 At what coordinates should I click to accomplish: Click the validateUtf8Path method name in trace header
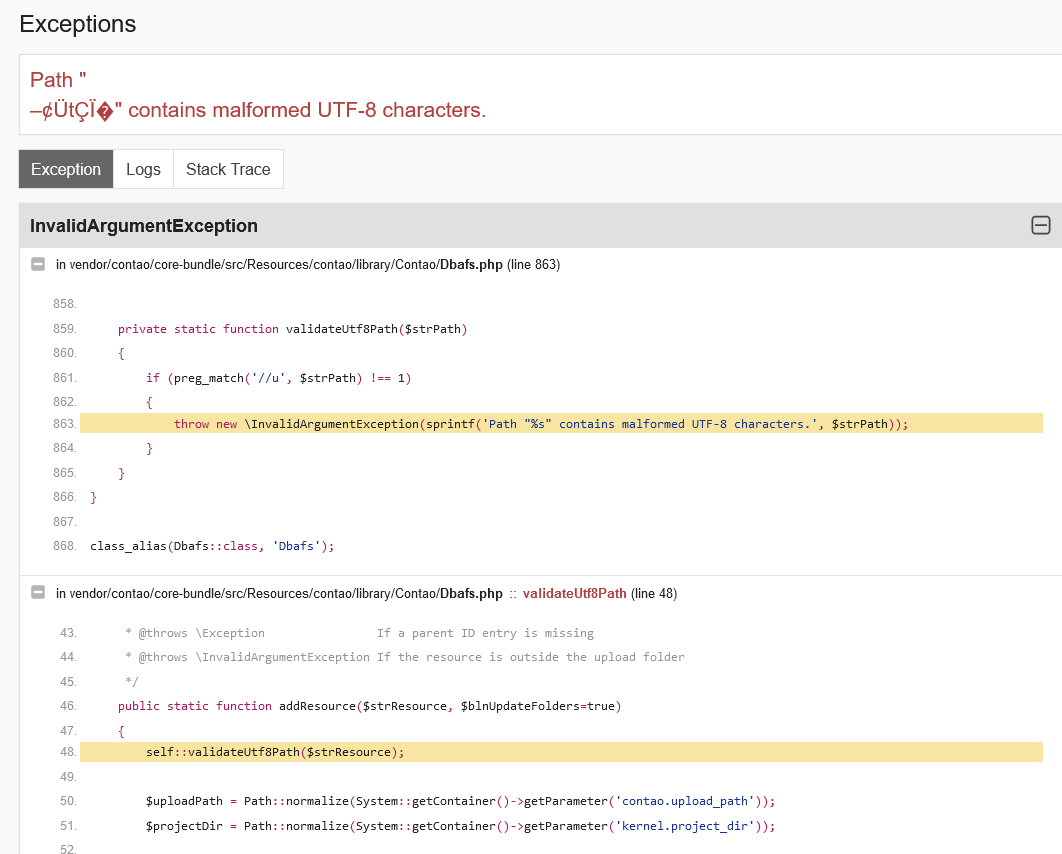coord(574,593)
